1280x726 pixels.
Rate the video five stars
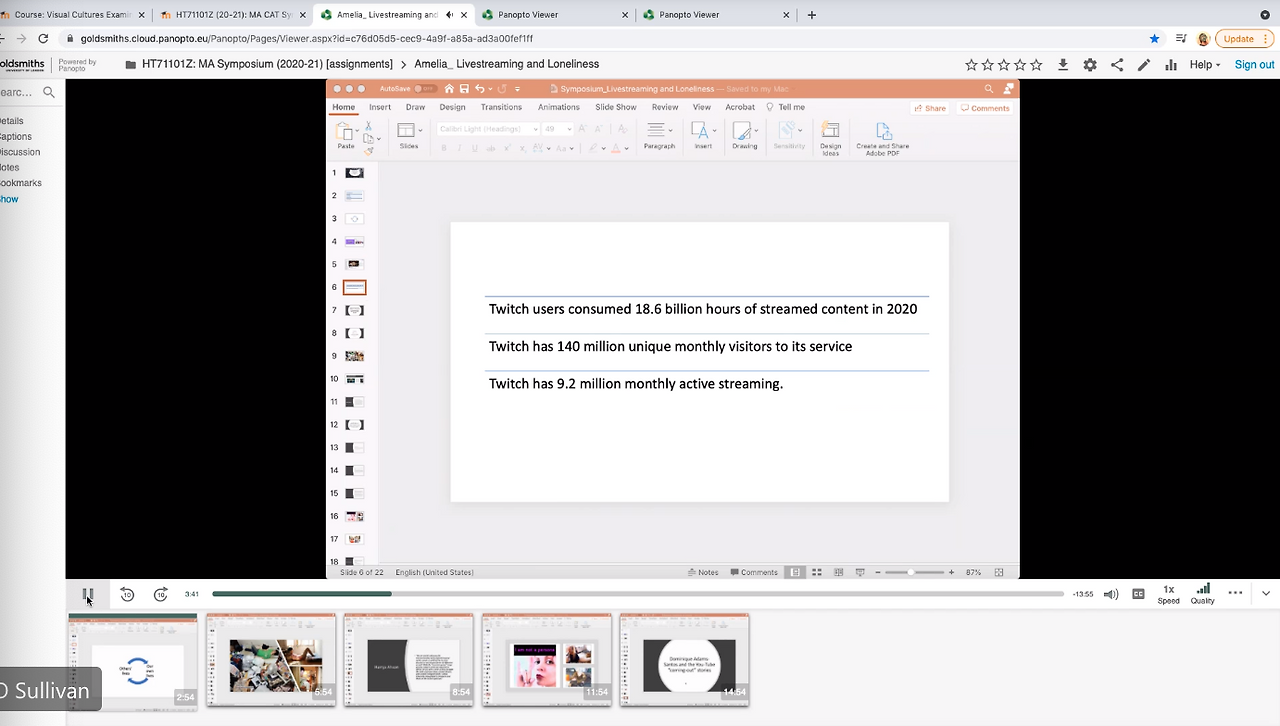(x=1036, y=64)
